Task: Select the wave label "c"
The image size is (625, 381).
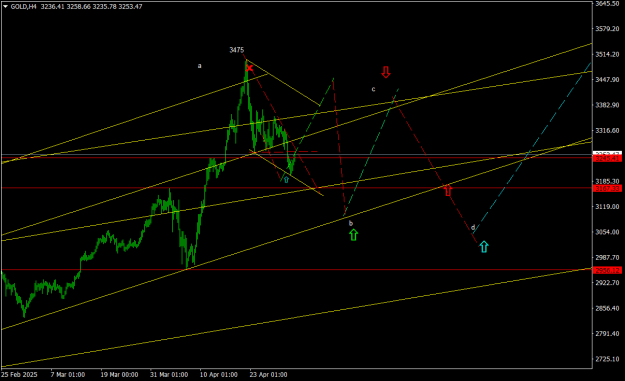Action: (x=373, y=89)
